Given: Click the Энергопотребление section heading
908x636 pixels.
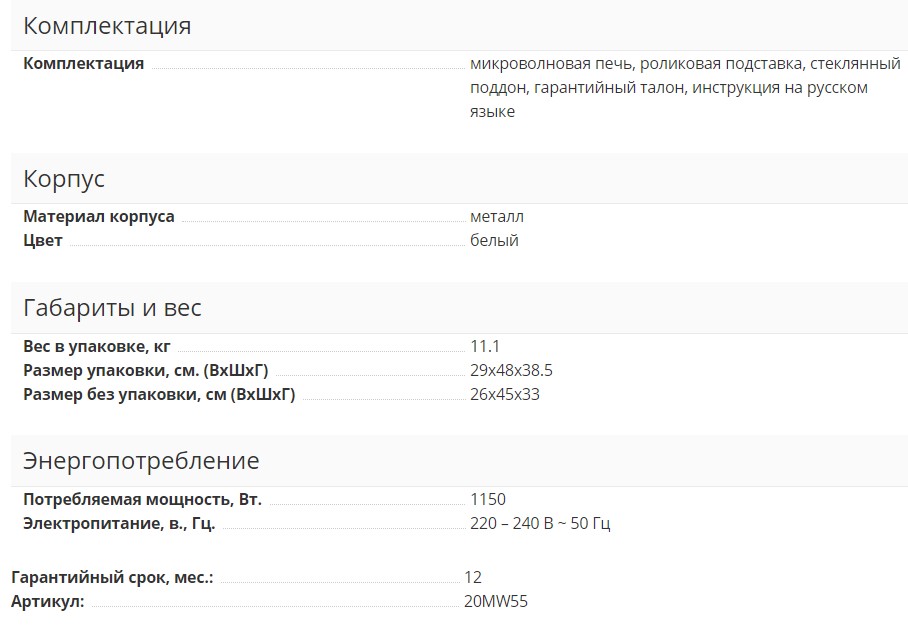Looking at the screenshot, I should 141,461.
